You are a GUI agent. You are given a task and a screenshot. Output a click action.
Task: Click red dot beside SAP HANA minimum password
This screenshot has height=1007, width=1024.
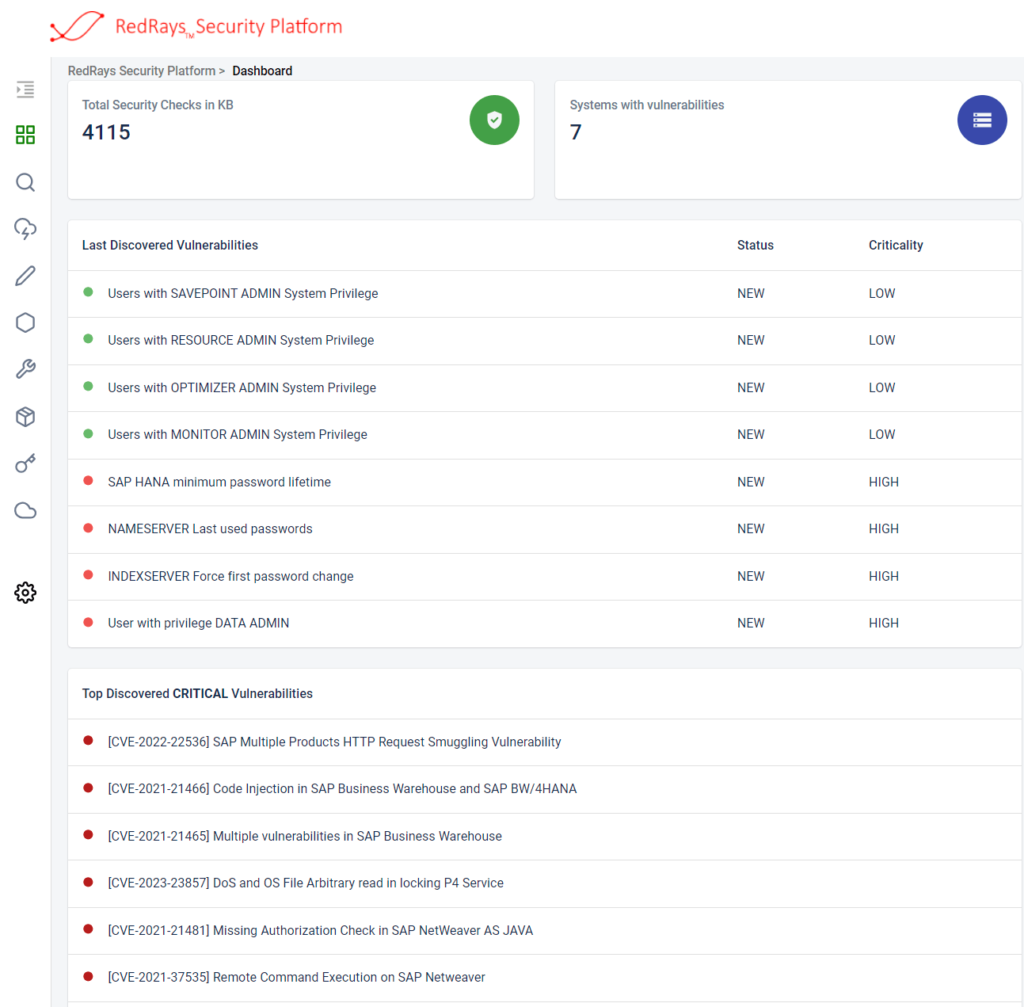(88, 481)
